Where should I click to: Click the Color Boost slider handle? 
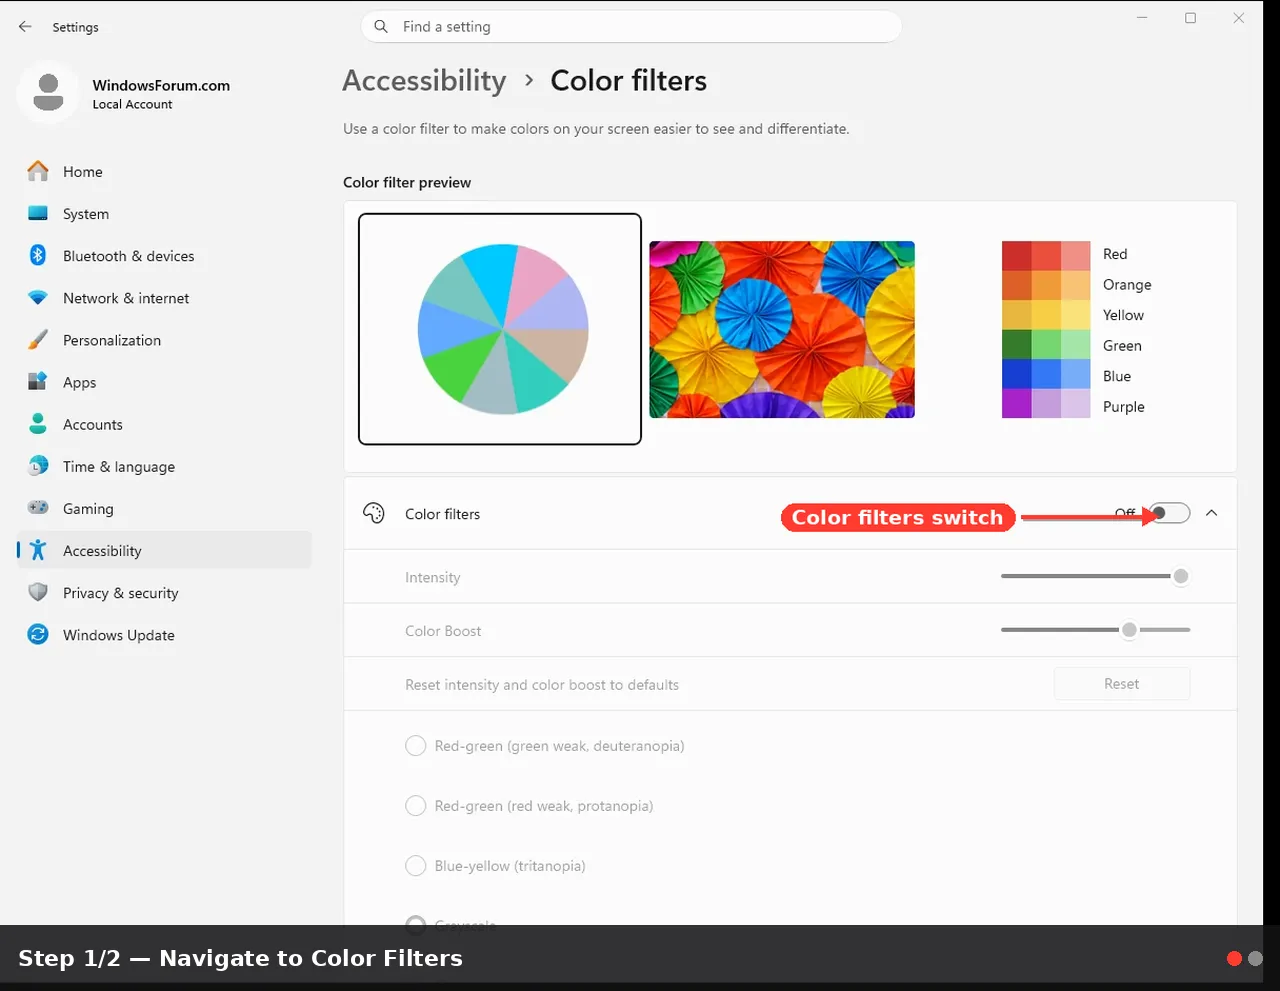1129,630
